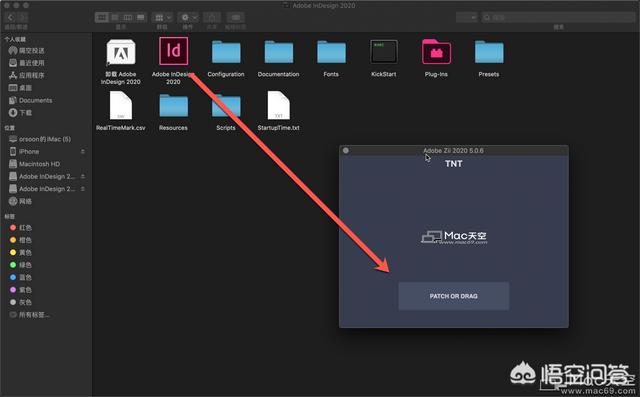Viewport: 640px width, 397px height.
Task: Select second Adobe InDesign 2... volume
Action: [x=42, y=189]
